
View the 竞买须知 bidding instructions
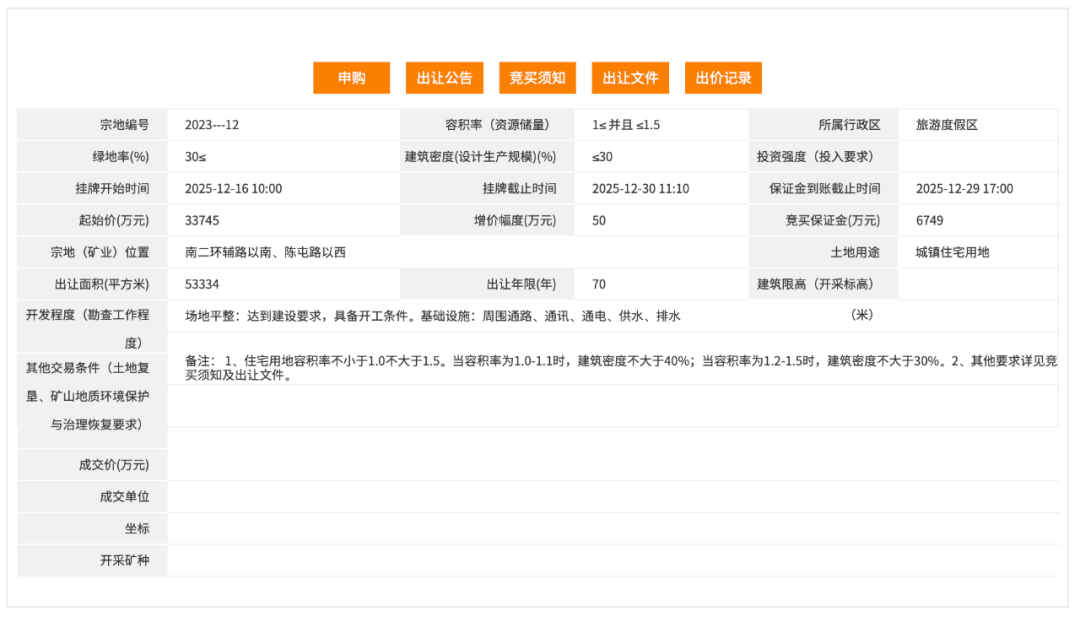(537, 77)
